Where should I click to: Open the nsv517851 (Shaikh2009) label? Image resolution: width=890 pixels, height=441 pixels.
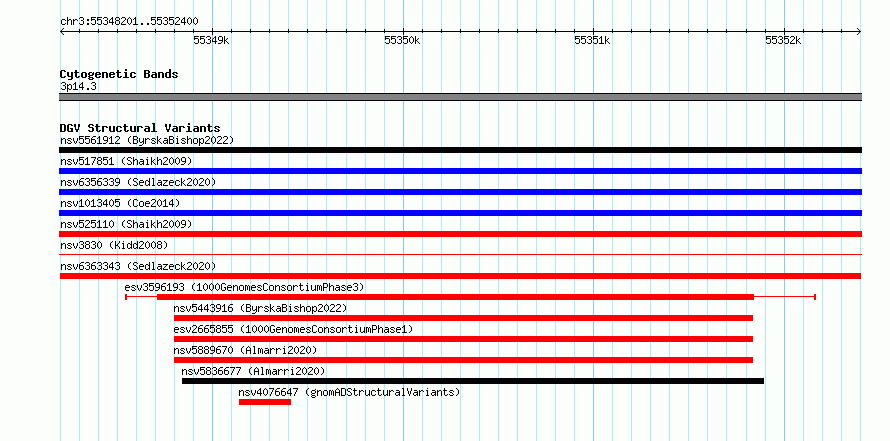[x=126, y=161]
